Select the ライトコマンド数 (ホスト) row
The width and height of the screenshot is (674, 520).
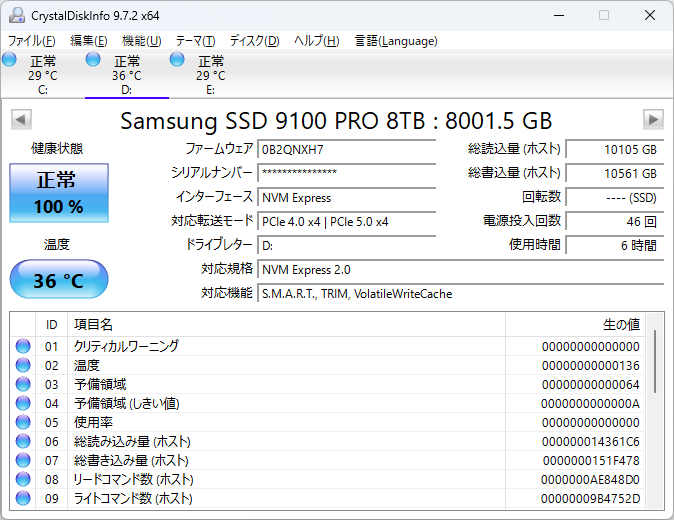(328, 499)
